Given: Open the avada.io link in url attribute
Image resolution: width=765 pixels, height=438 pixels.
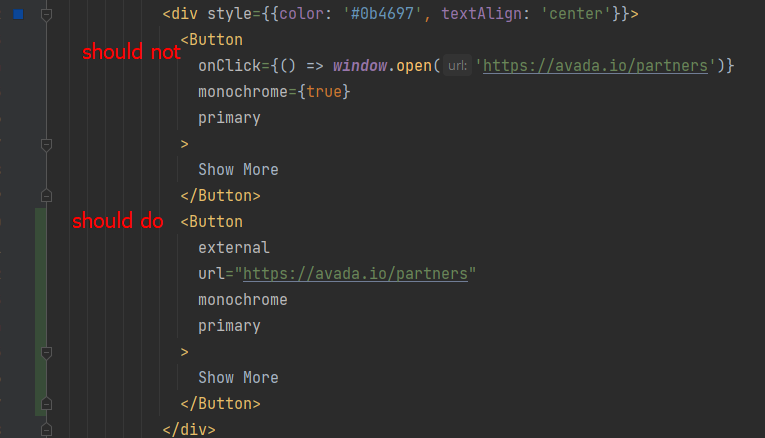Looking at the screenshot, I should pyautogui.click(x=355, y=274).
